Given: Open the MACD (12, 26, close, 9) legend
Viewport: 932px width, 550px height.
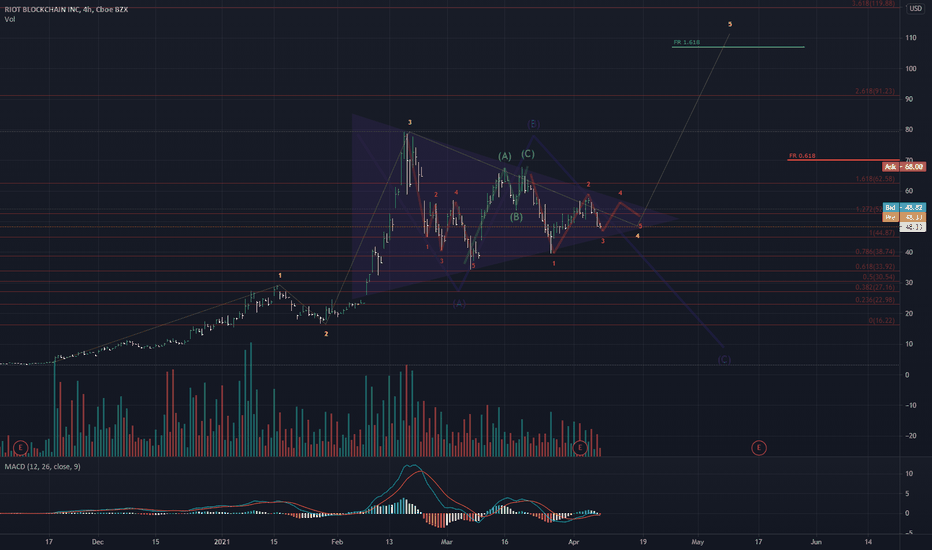Looking at the screenshot, I should (x=42, y=467).
